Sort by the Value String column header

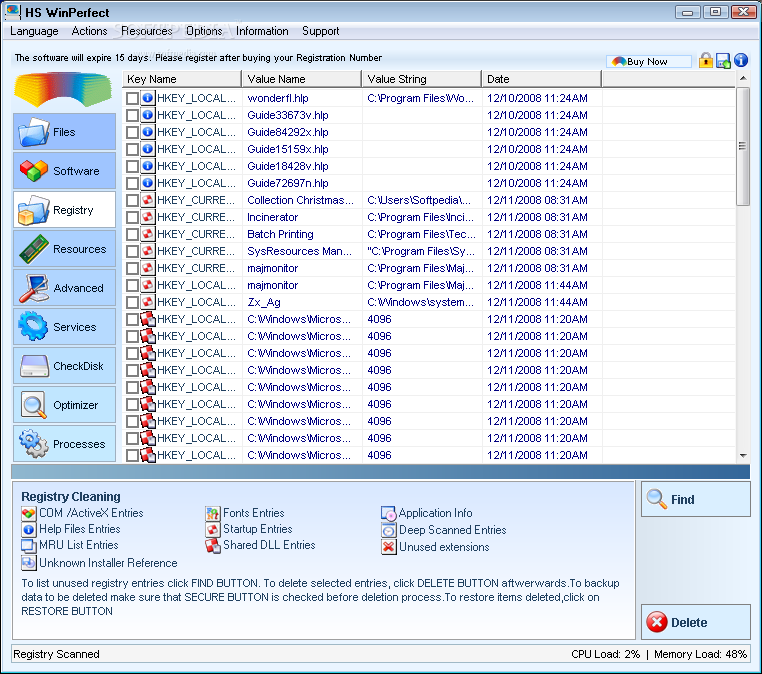click(422, 79)
